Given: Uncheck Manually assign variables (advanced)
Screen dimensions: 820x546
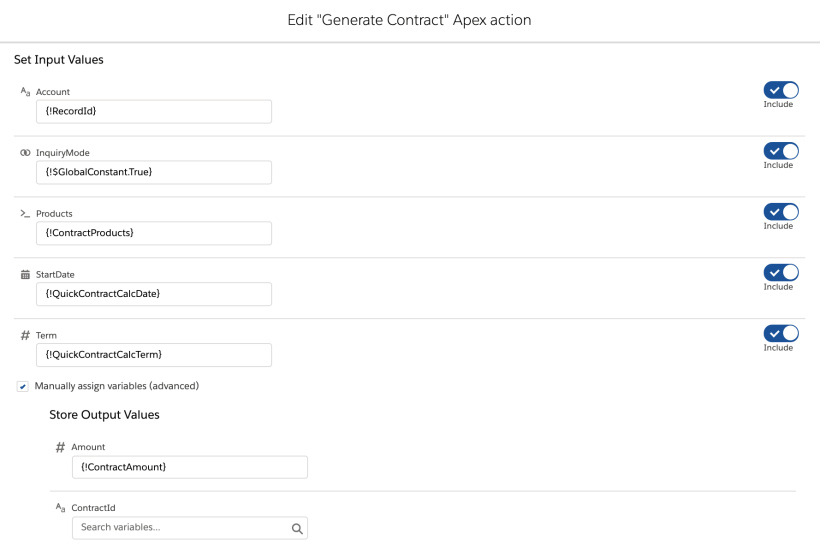Looking at the screenshot, I should tap(23, 386).
